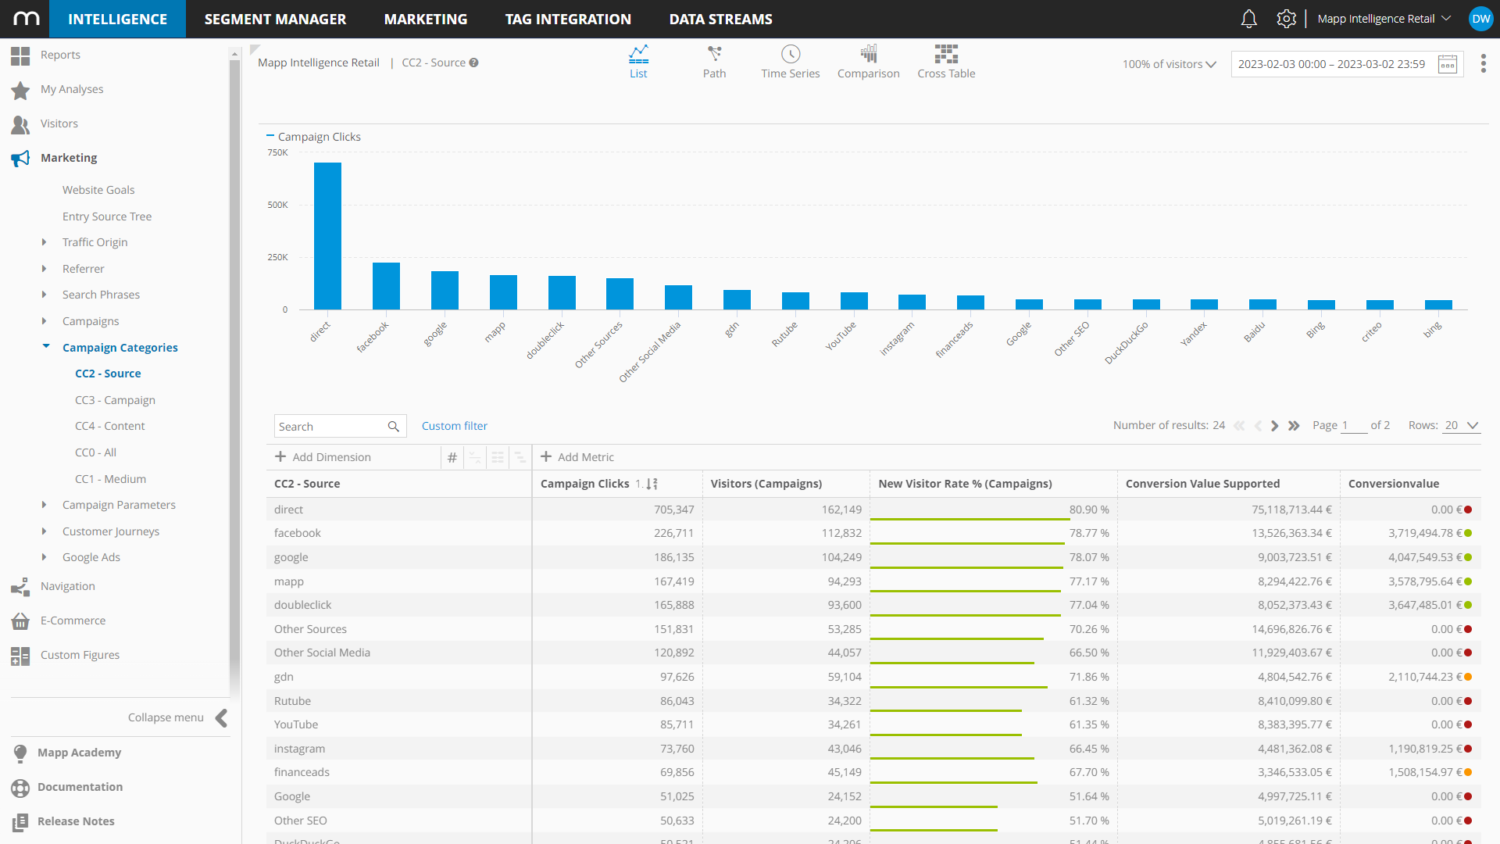This screenshot has width=1500, height=844.
Task: Collapse the Campaign Categories tree node
Action: tap(45, 346)
